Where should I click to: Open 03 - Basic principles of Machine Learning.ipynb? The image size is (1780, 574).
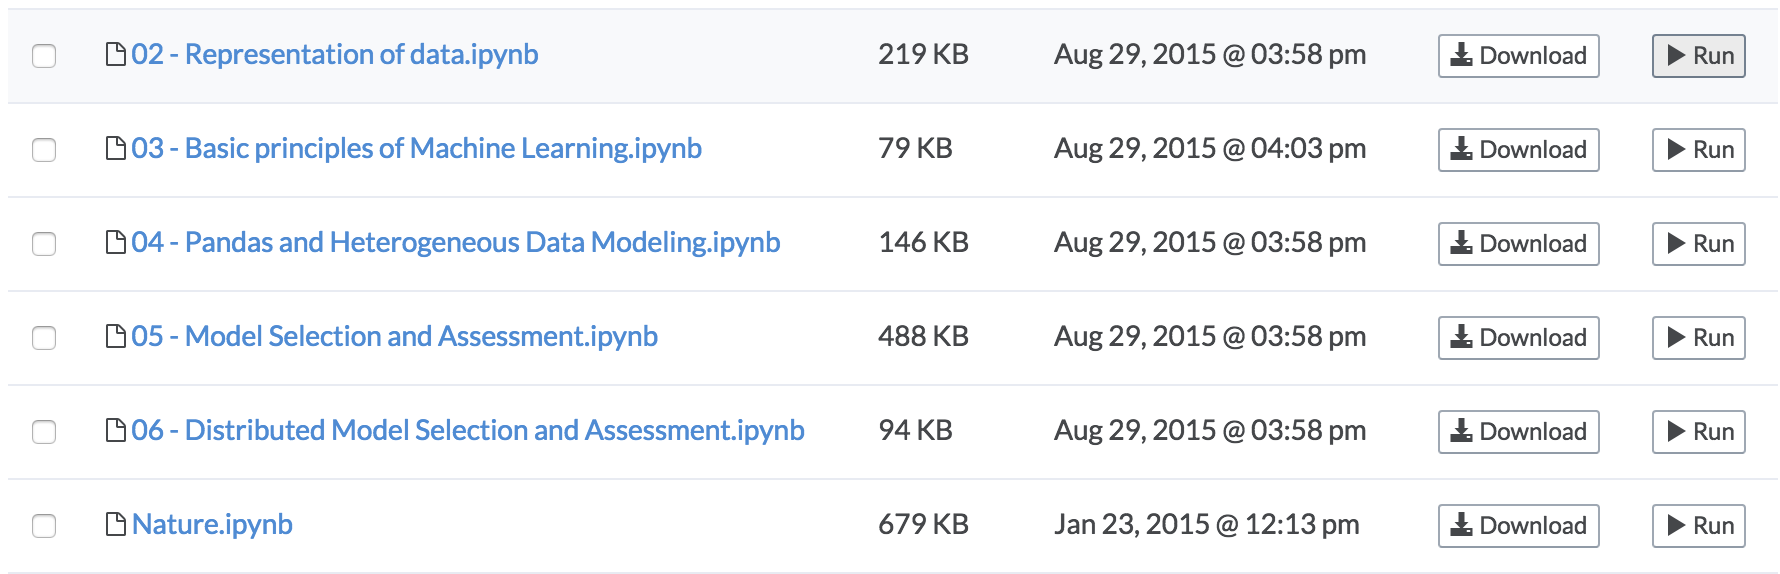[417, 148]
